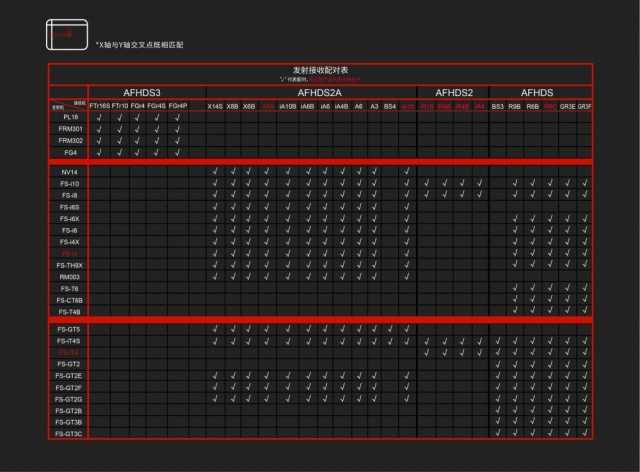The height and width of the screenshot is (472, 640).
Task: Click the RM003 transmitter row label
Action: [x=69, y=276]
